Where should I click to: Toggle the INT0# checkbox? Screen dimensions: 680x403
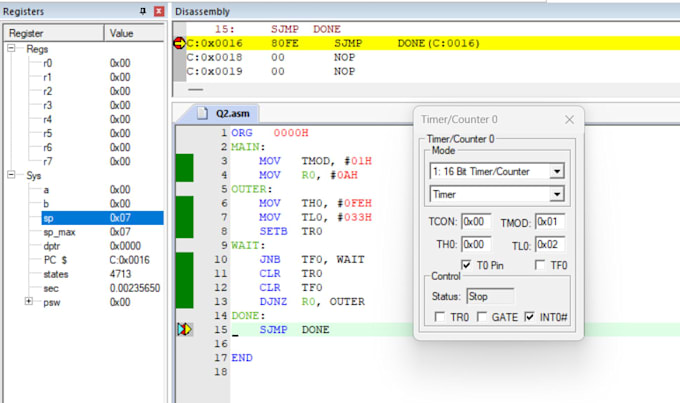tap(529, 317)
